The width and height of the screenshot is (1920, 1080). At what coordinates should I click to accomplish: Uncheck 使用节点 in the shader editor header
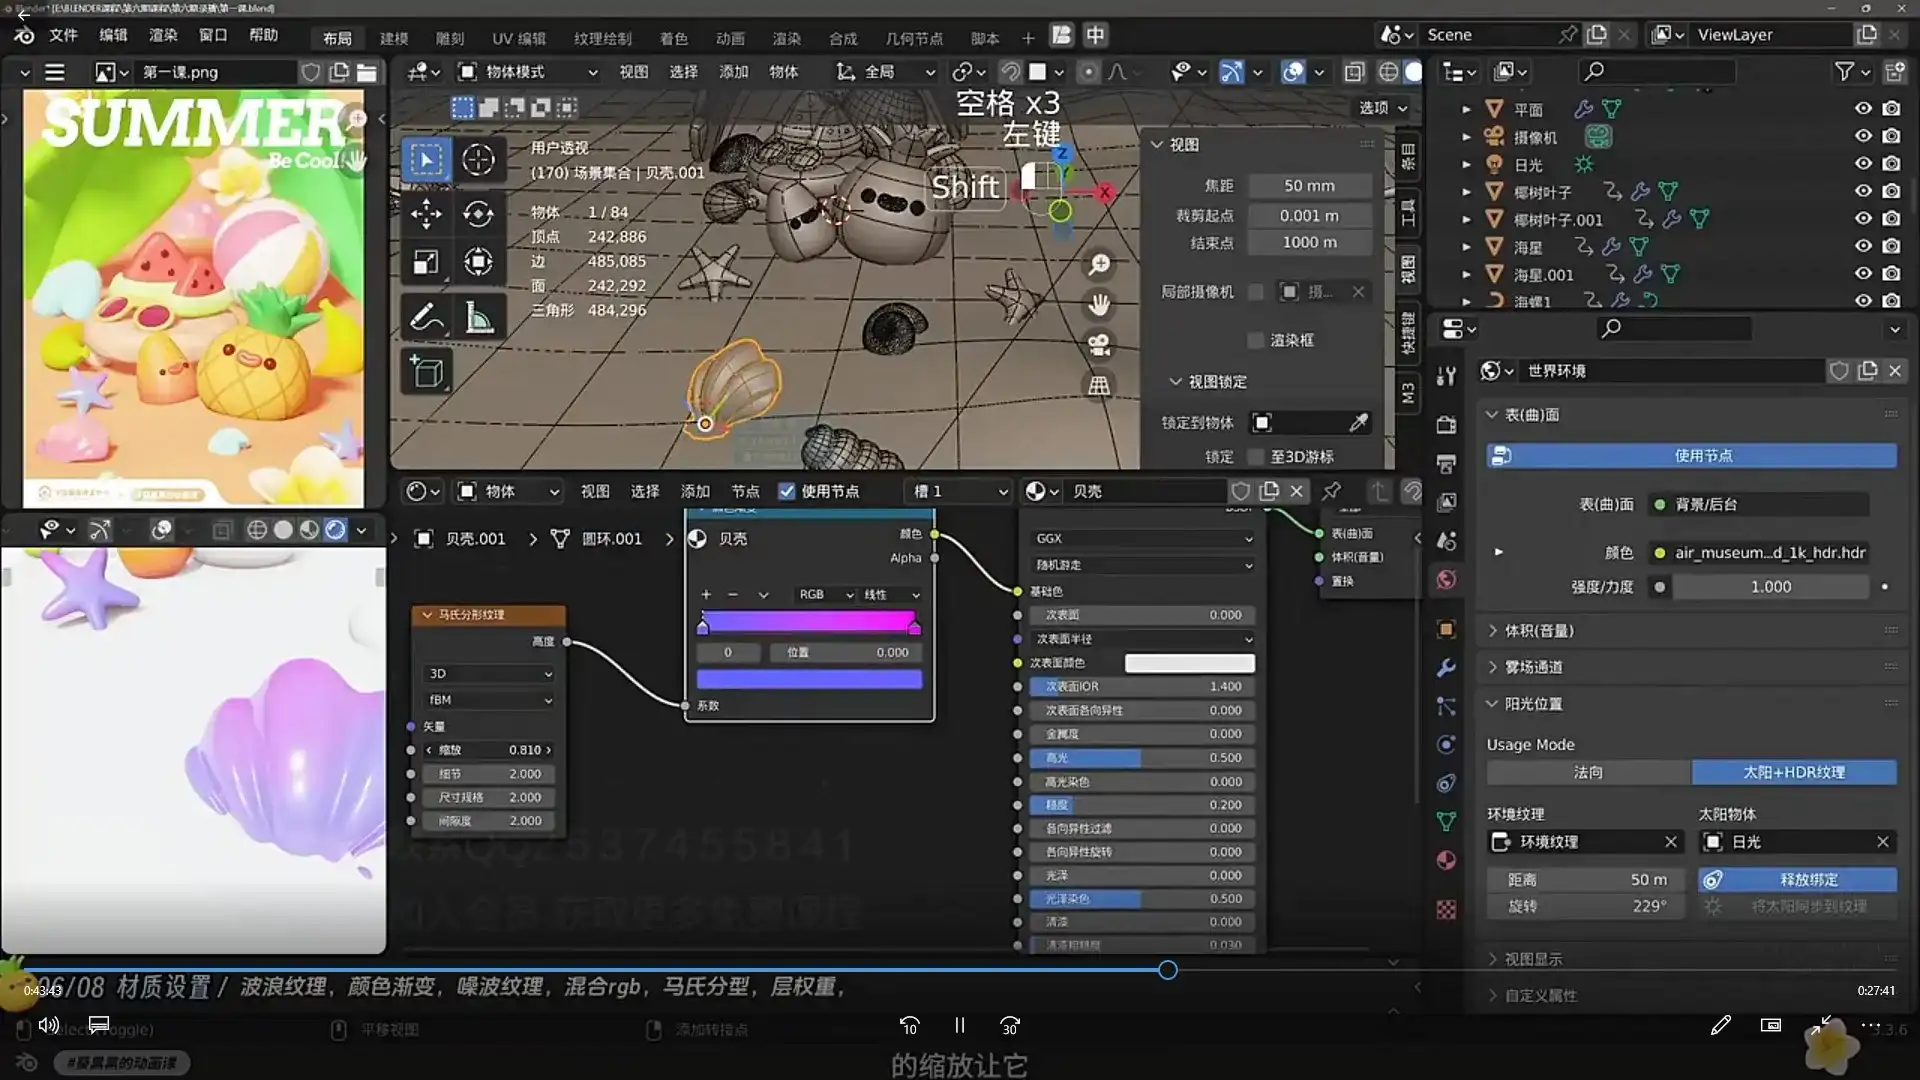(x=787, y=491)
